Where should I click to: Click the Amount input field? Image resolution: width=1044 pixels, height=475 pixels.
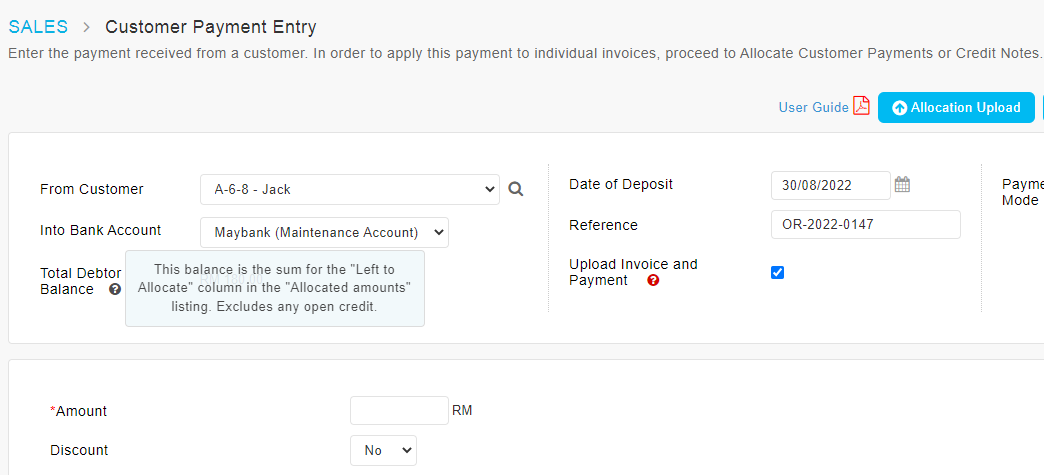point(399,410)
